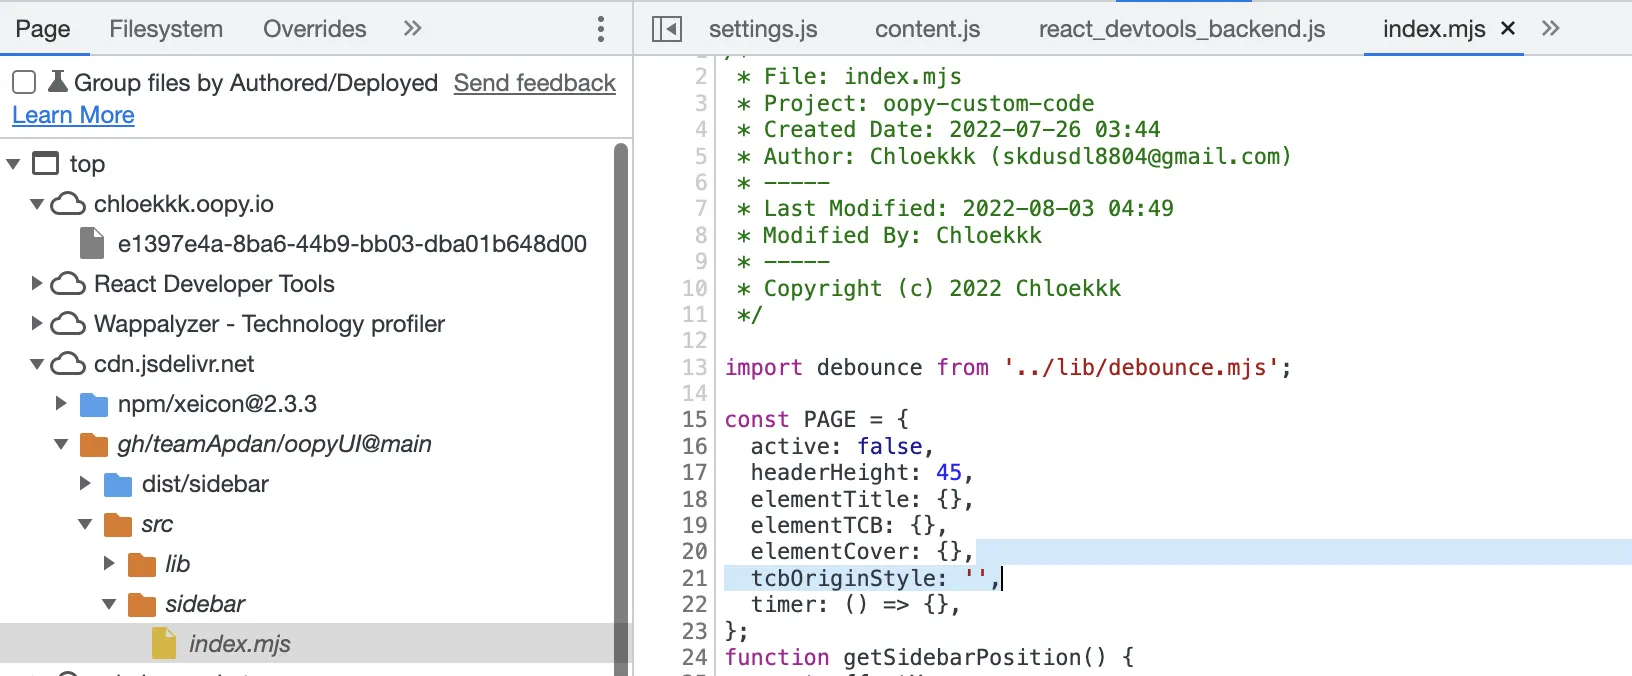Close the index.mjs editor tab
Viewport: 1632px width, 676px height.
pyautogui.click(x=1508, y=29)
